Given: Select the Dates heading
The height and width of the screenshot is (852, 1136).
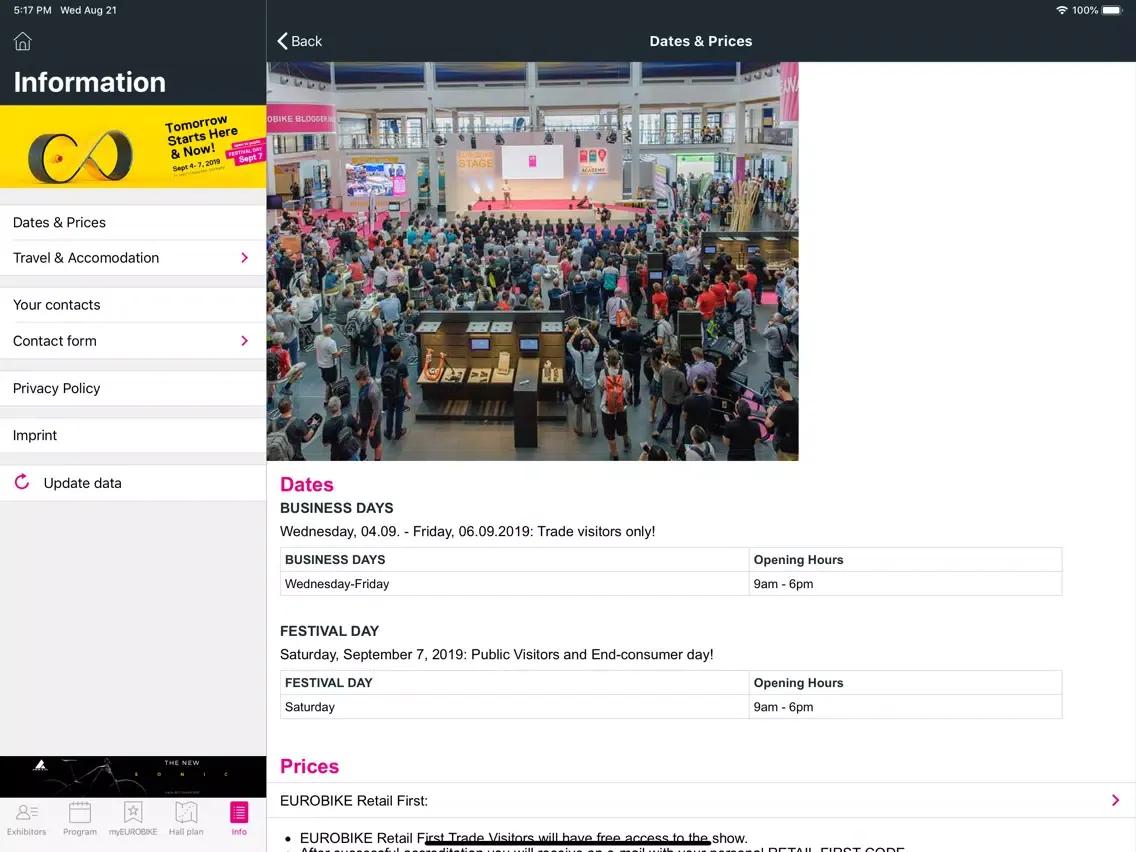Looking at the screenshot, I should pos(307,485).
